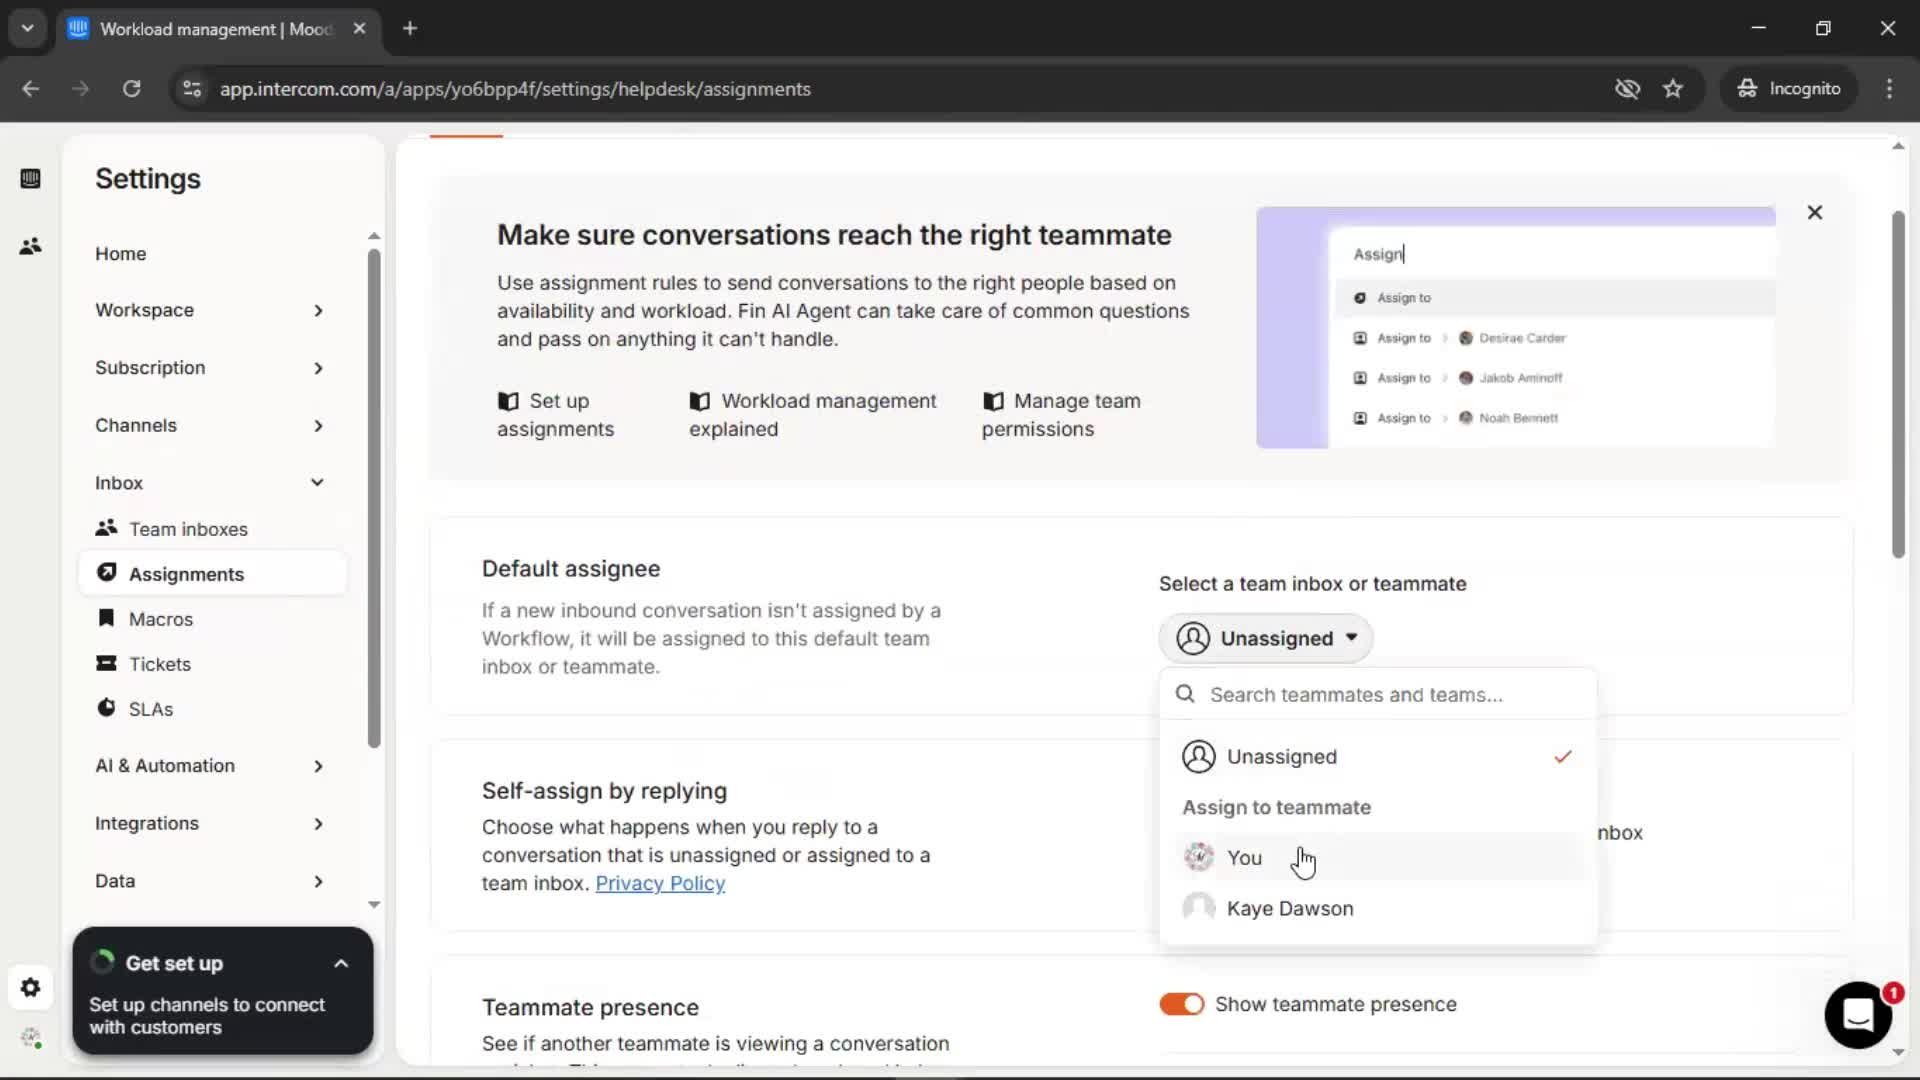1920x1080 pixels.
Task: Click the Unassigned person icon in list
Action: click(x=1199, y=757)
